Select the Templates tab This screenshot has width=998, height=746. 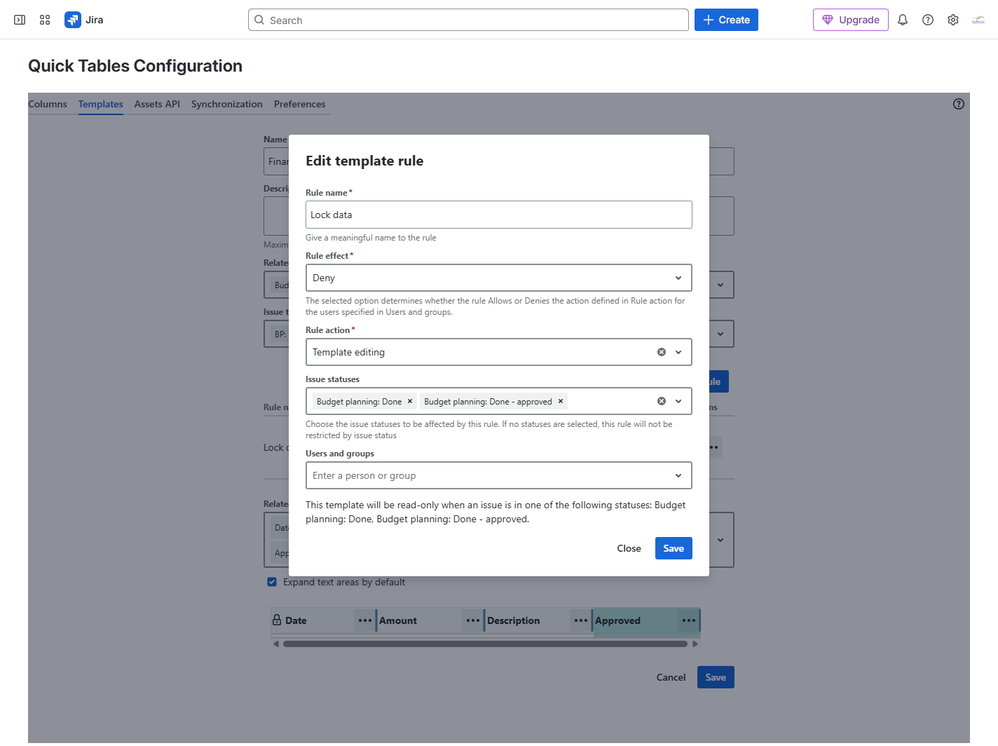[101, 104]
